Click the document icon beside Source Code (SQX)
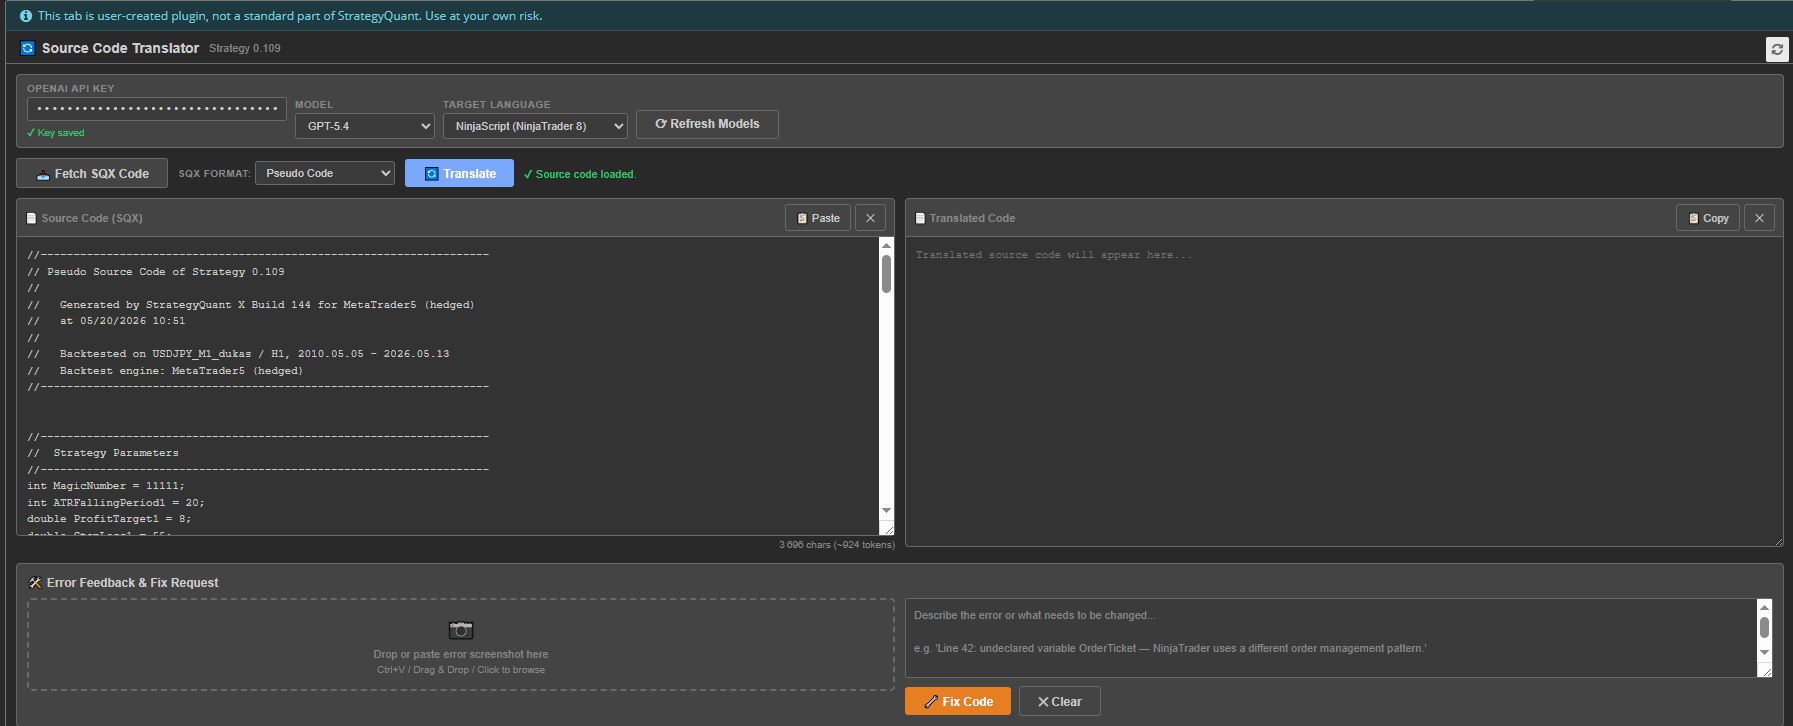 (x=32, y=218)
